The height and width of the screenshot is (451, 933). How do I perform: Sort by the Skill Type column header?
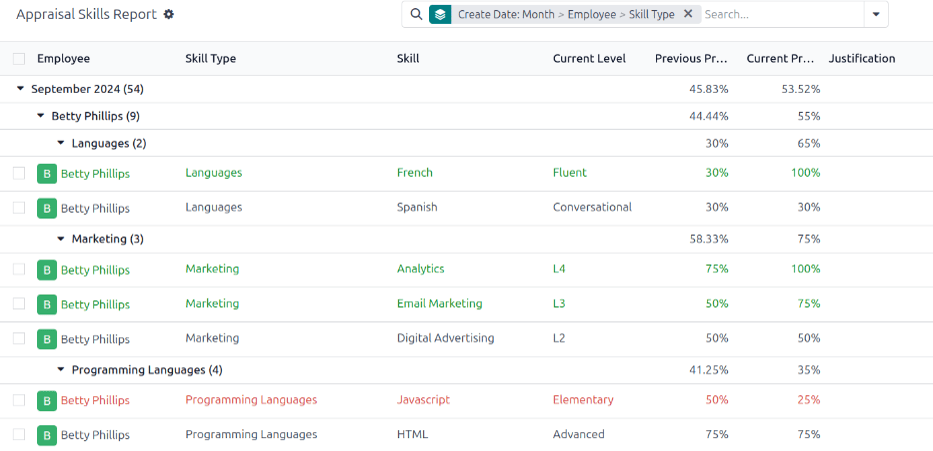(211, 59)
